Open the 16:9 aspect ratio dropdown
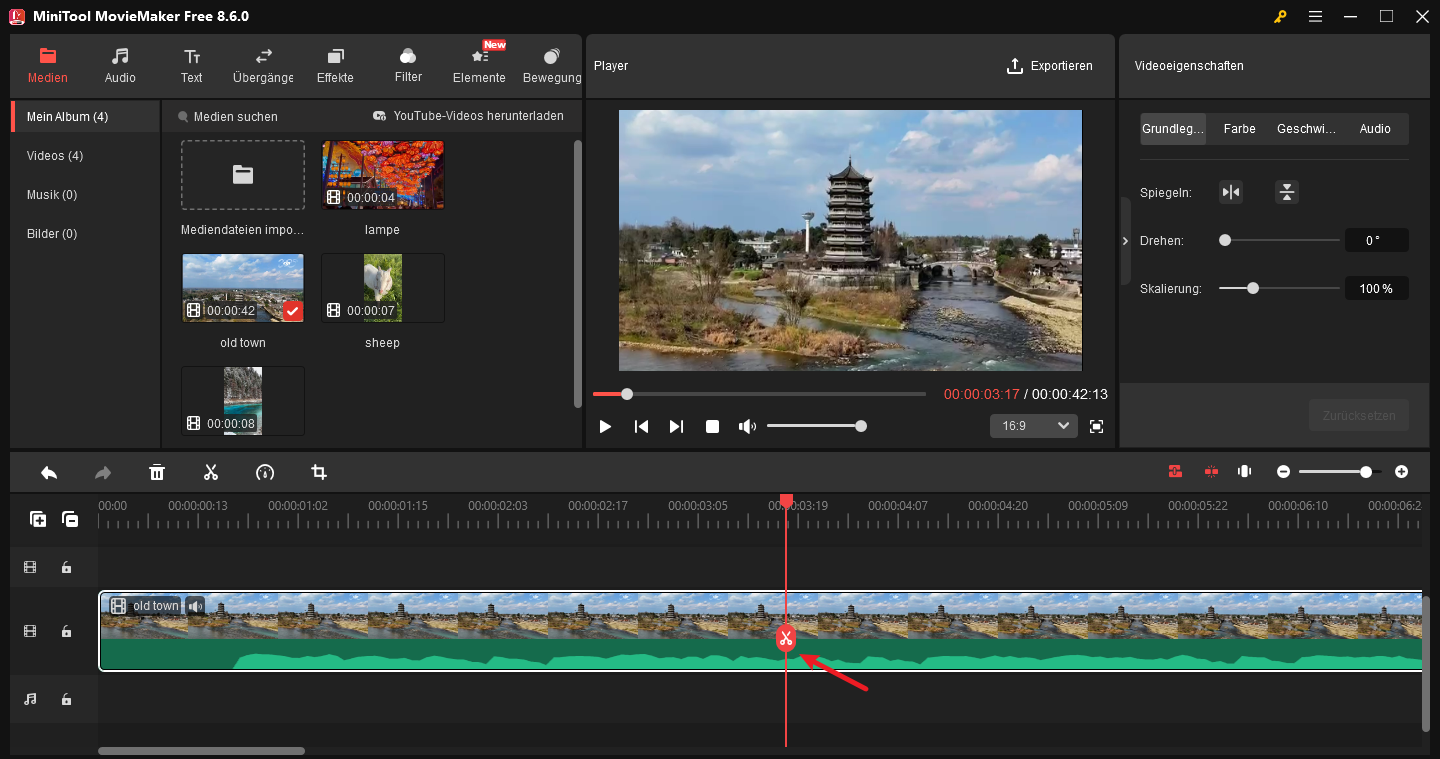This screenshot has height=759, width=1440. (x=1033, y=425)
